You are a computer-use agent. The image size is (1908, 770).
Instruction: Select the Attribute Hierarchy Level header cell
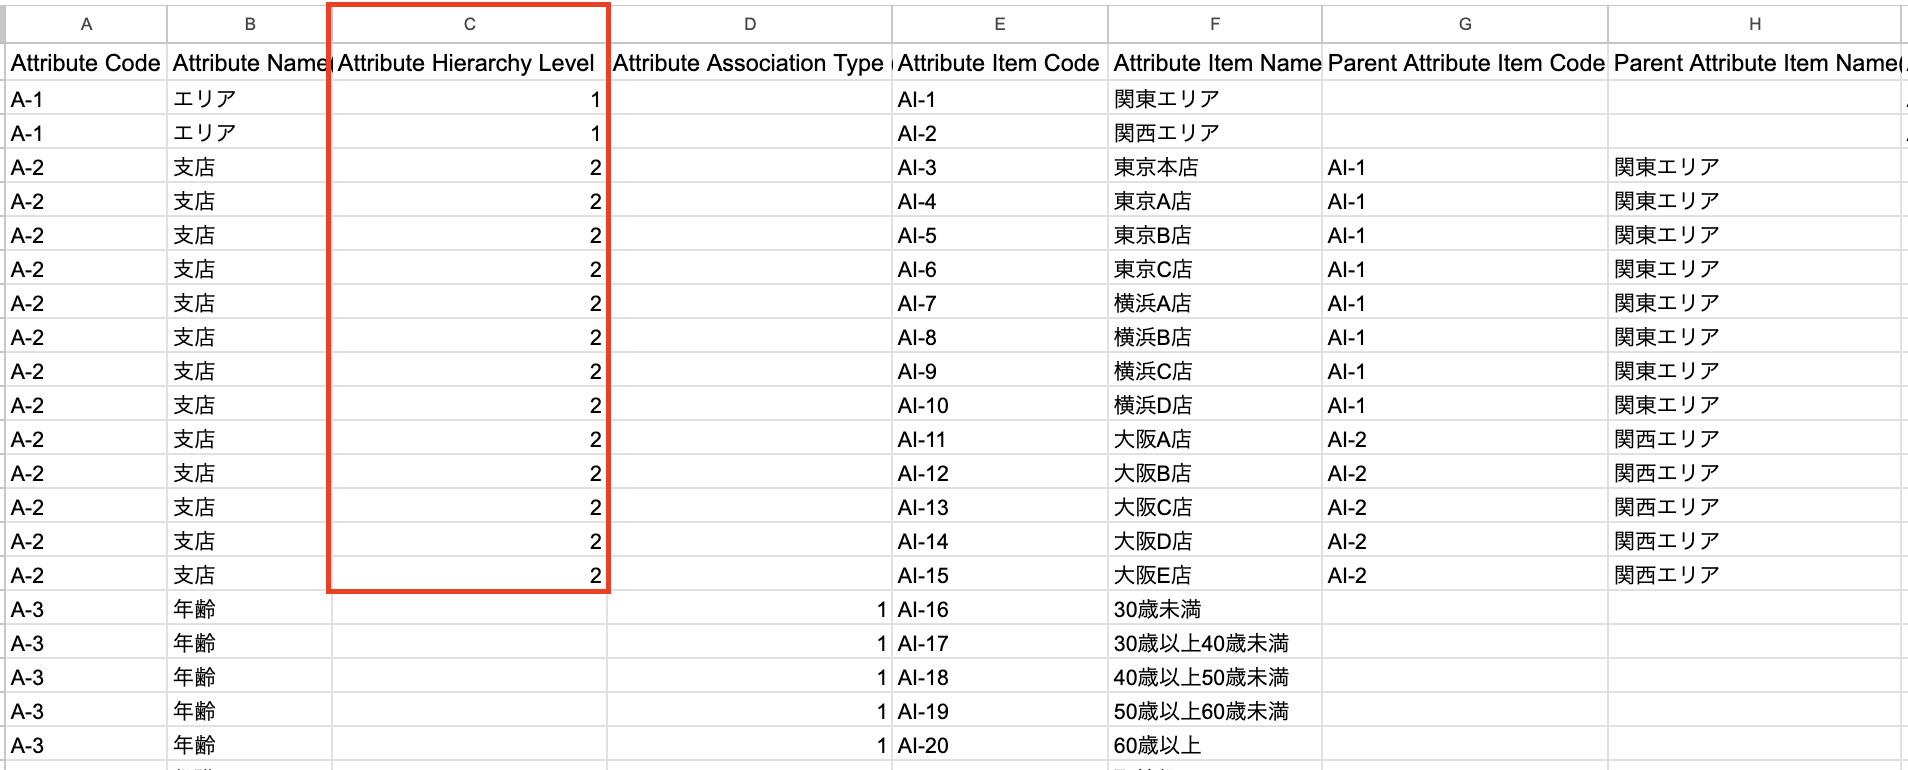tap(467, 63)
